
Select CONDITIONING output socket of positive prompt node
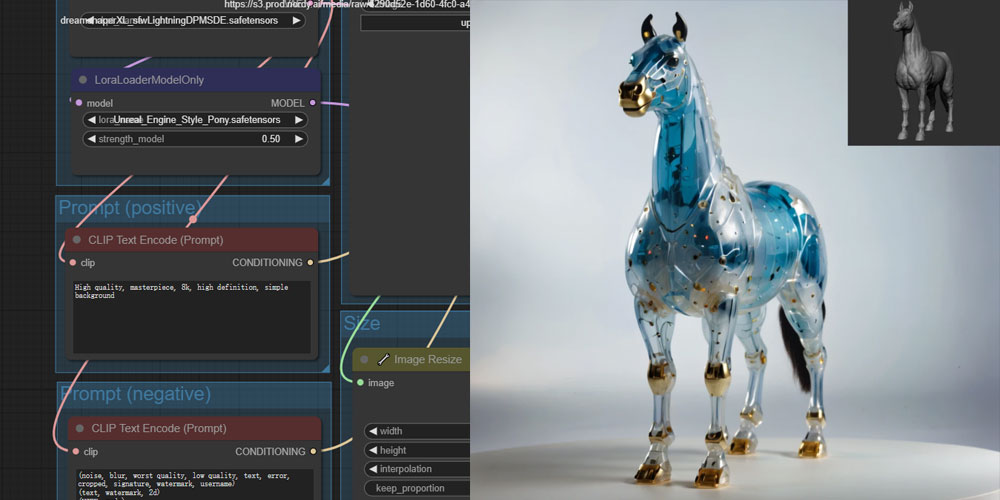click(311, 262)
